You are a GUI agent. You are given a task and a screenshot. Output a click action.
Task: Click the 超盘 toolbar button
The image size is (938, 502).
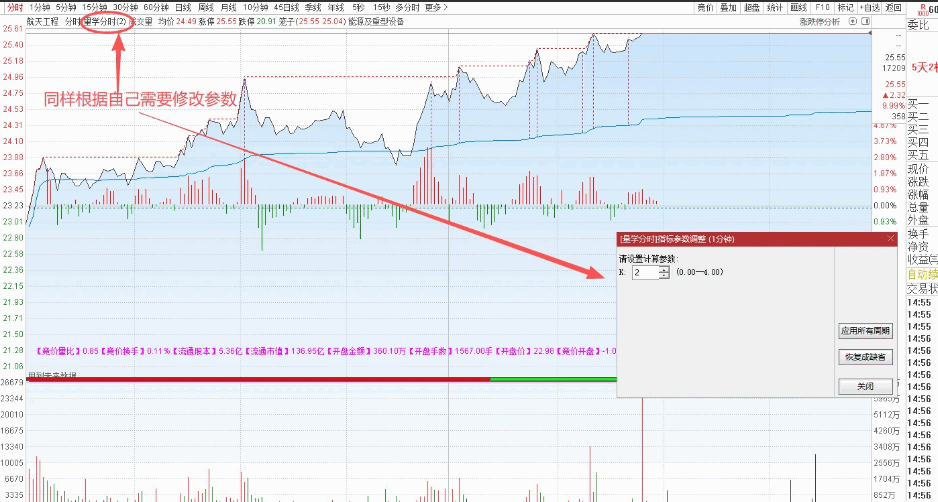click(x=752, y=7)
